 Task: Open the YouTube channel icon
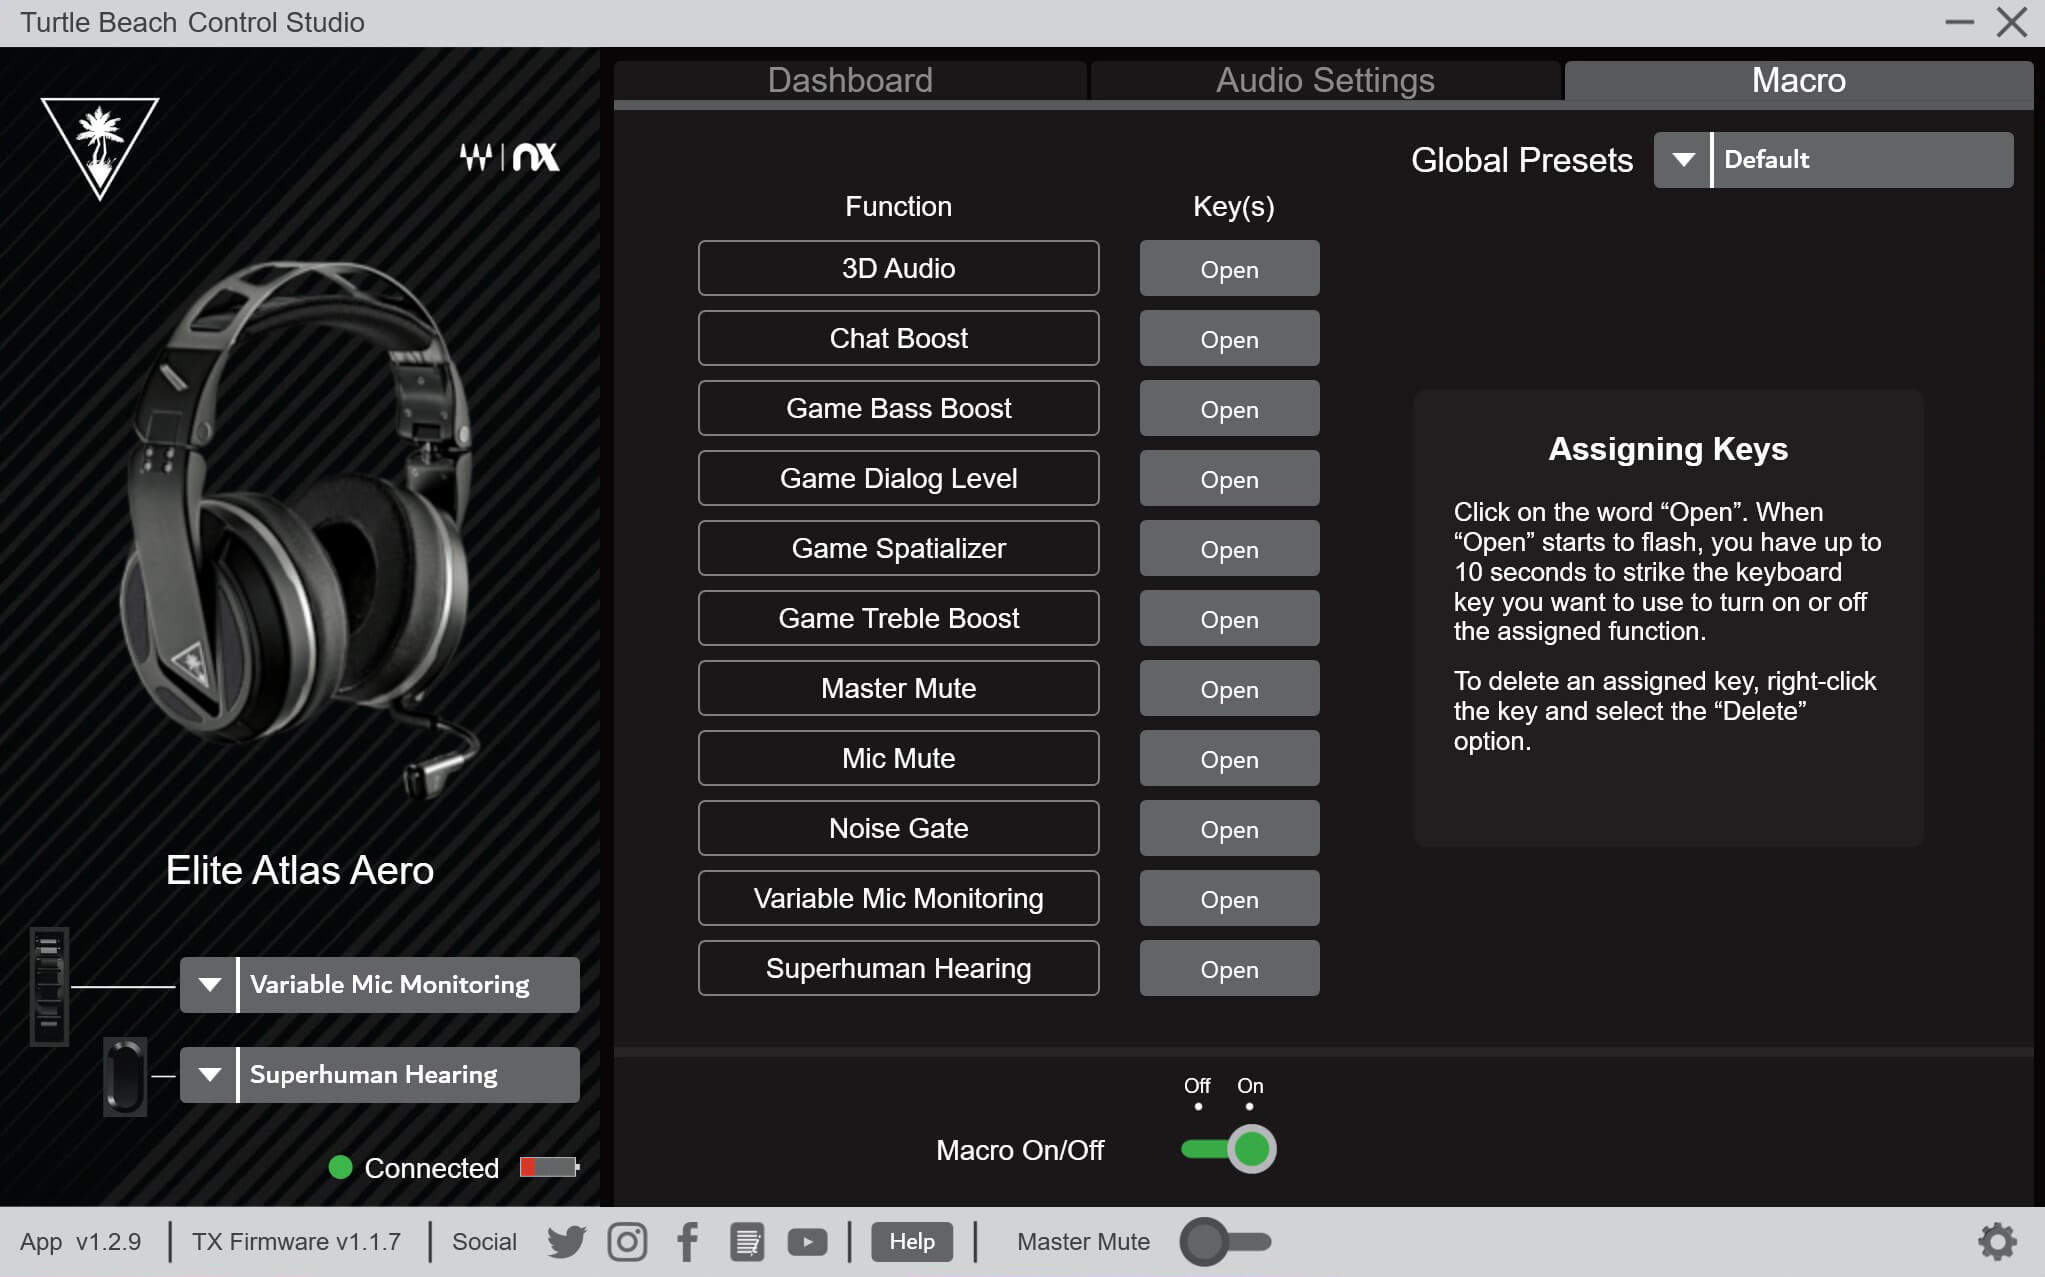(807, 1242)
